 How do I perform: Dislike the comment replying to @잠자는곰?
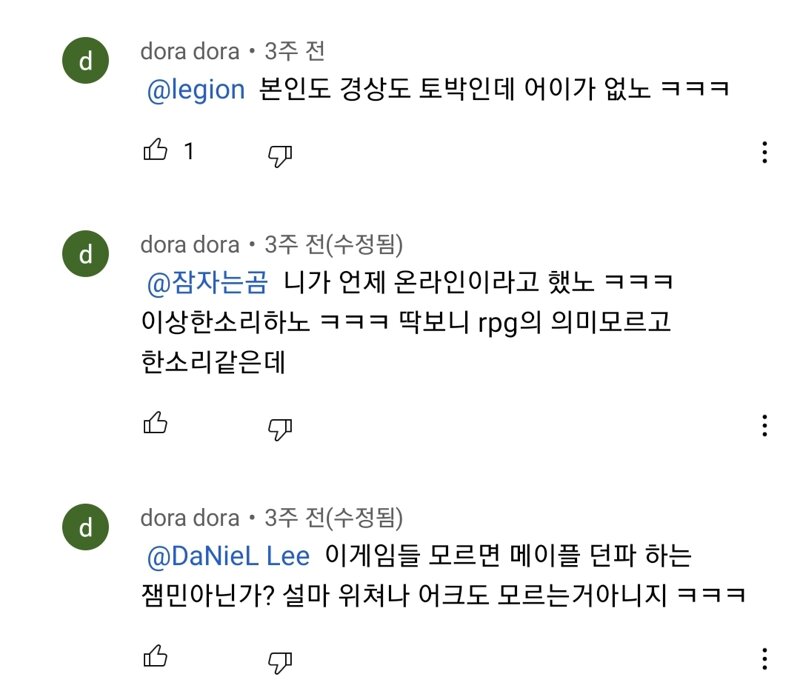279,426
